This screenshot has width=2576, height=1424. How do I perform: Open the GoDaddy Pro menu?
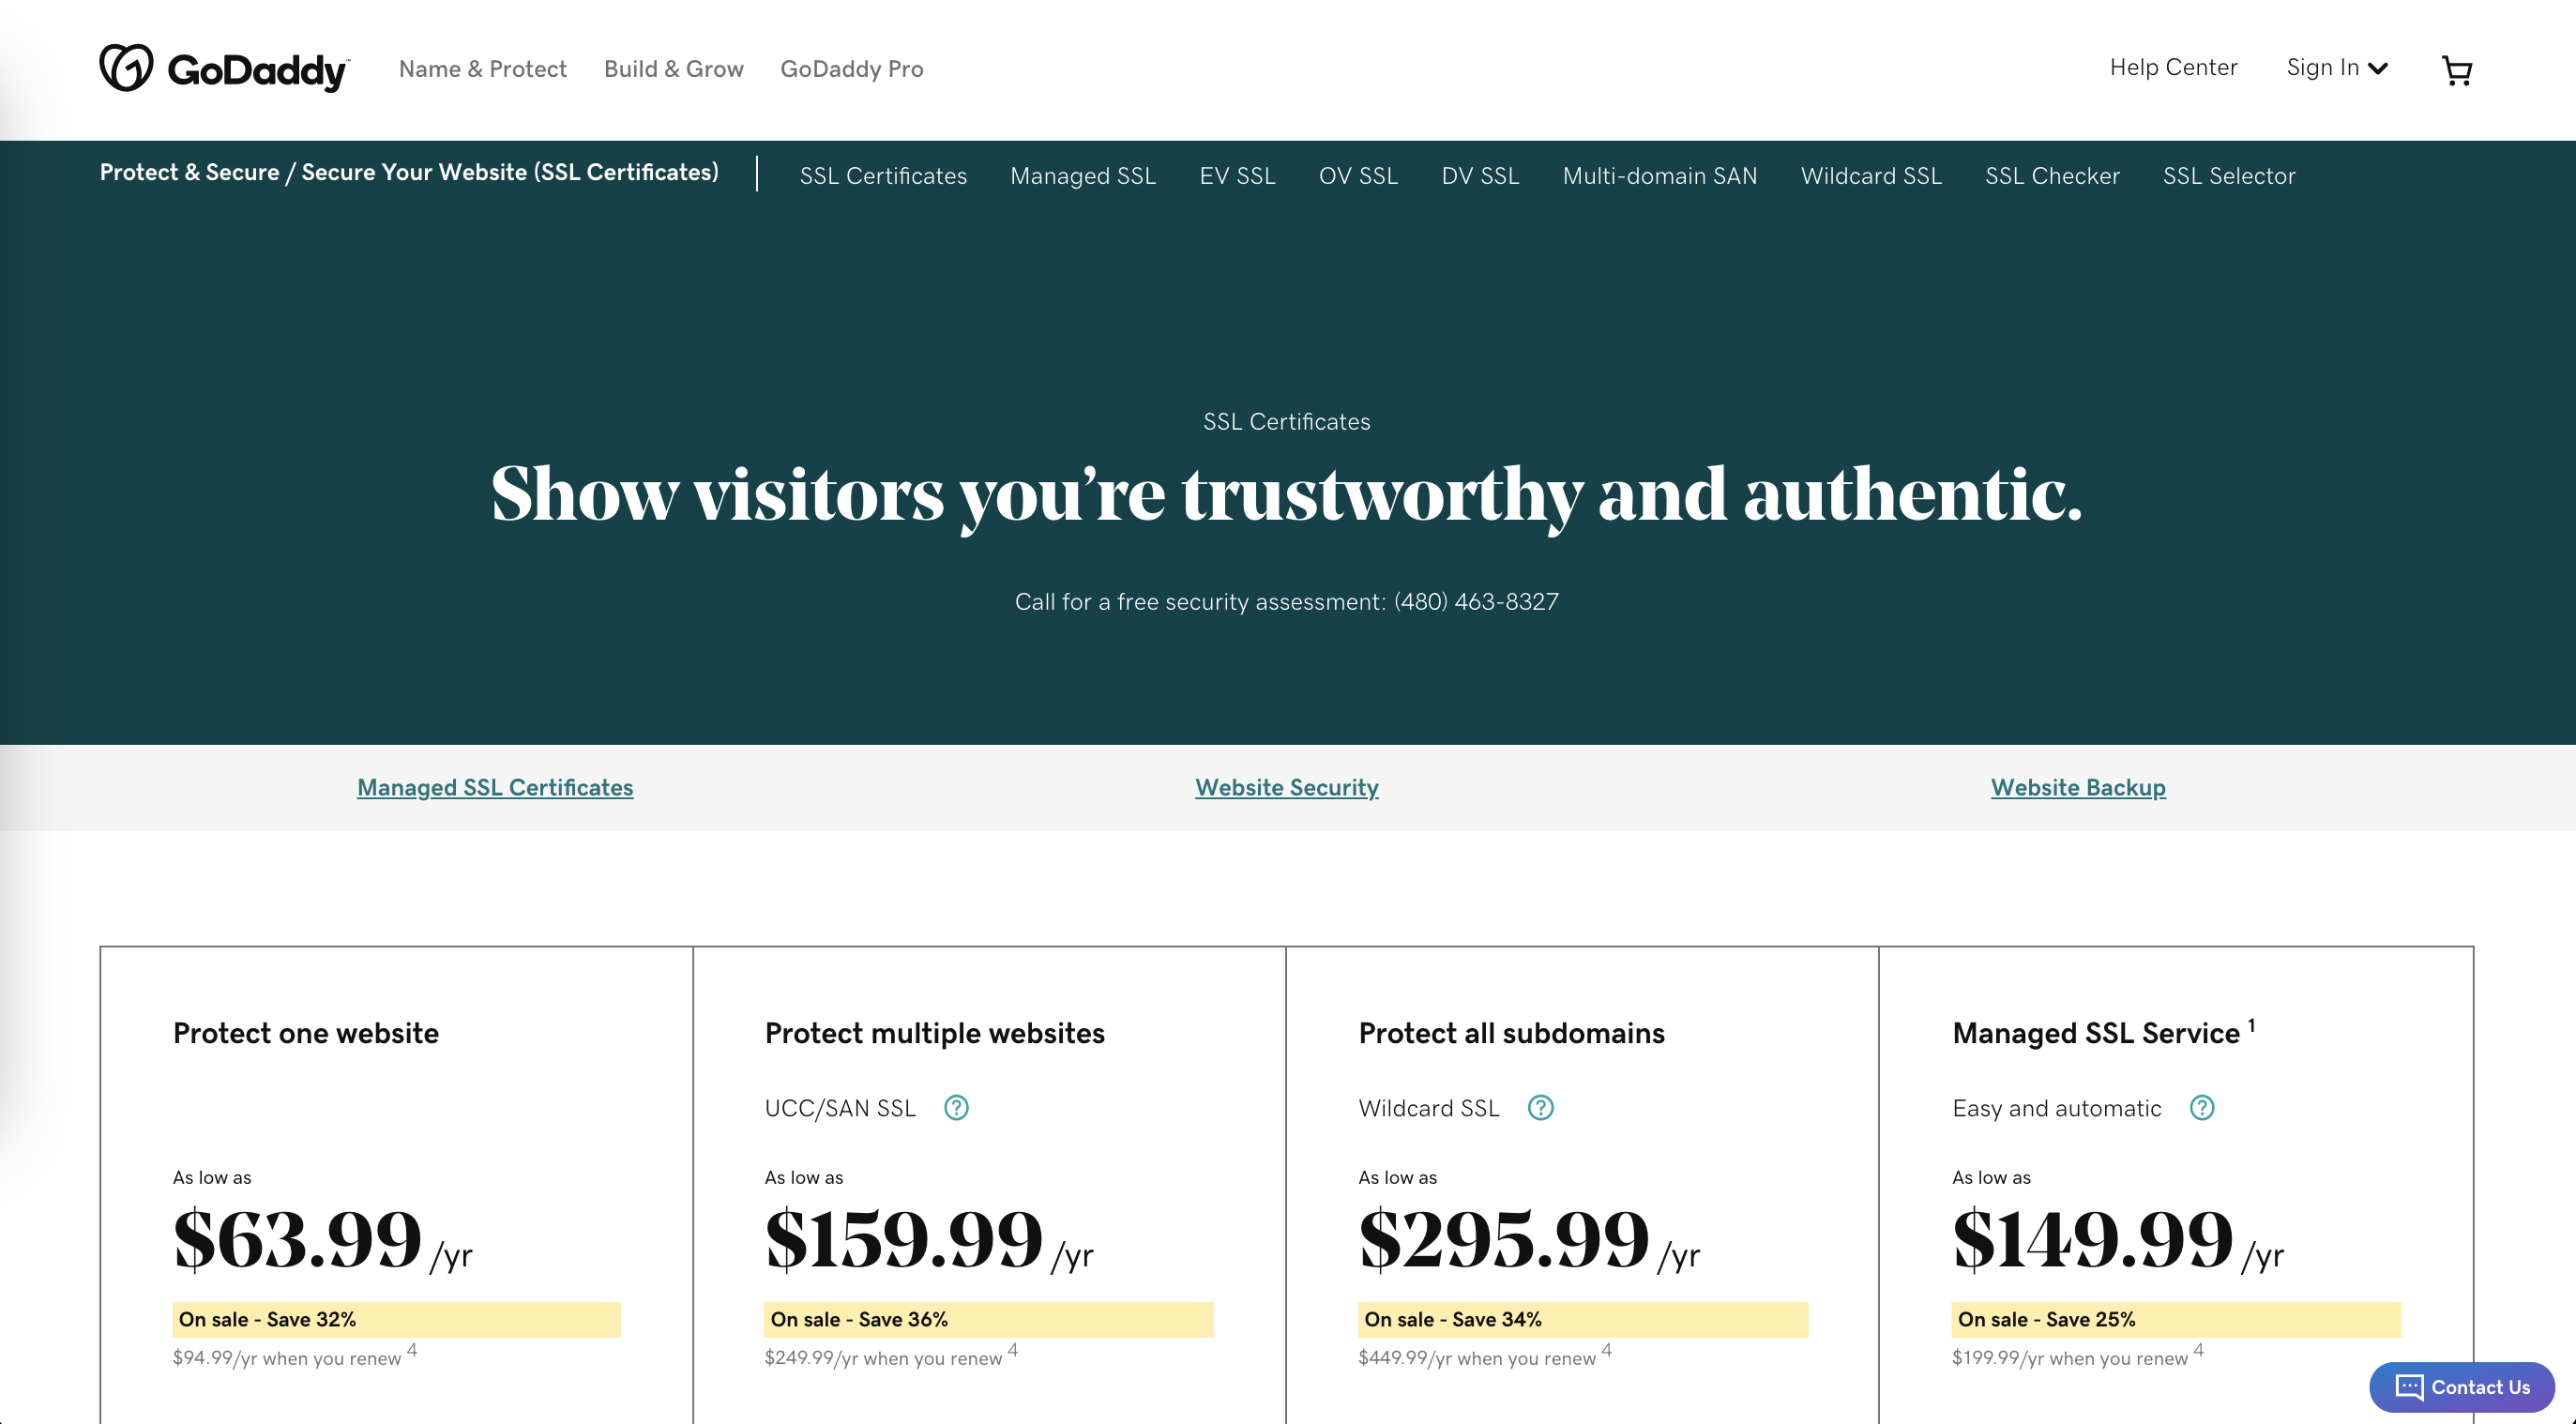point(852,69)
